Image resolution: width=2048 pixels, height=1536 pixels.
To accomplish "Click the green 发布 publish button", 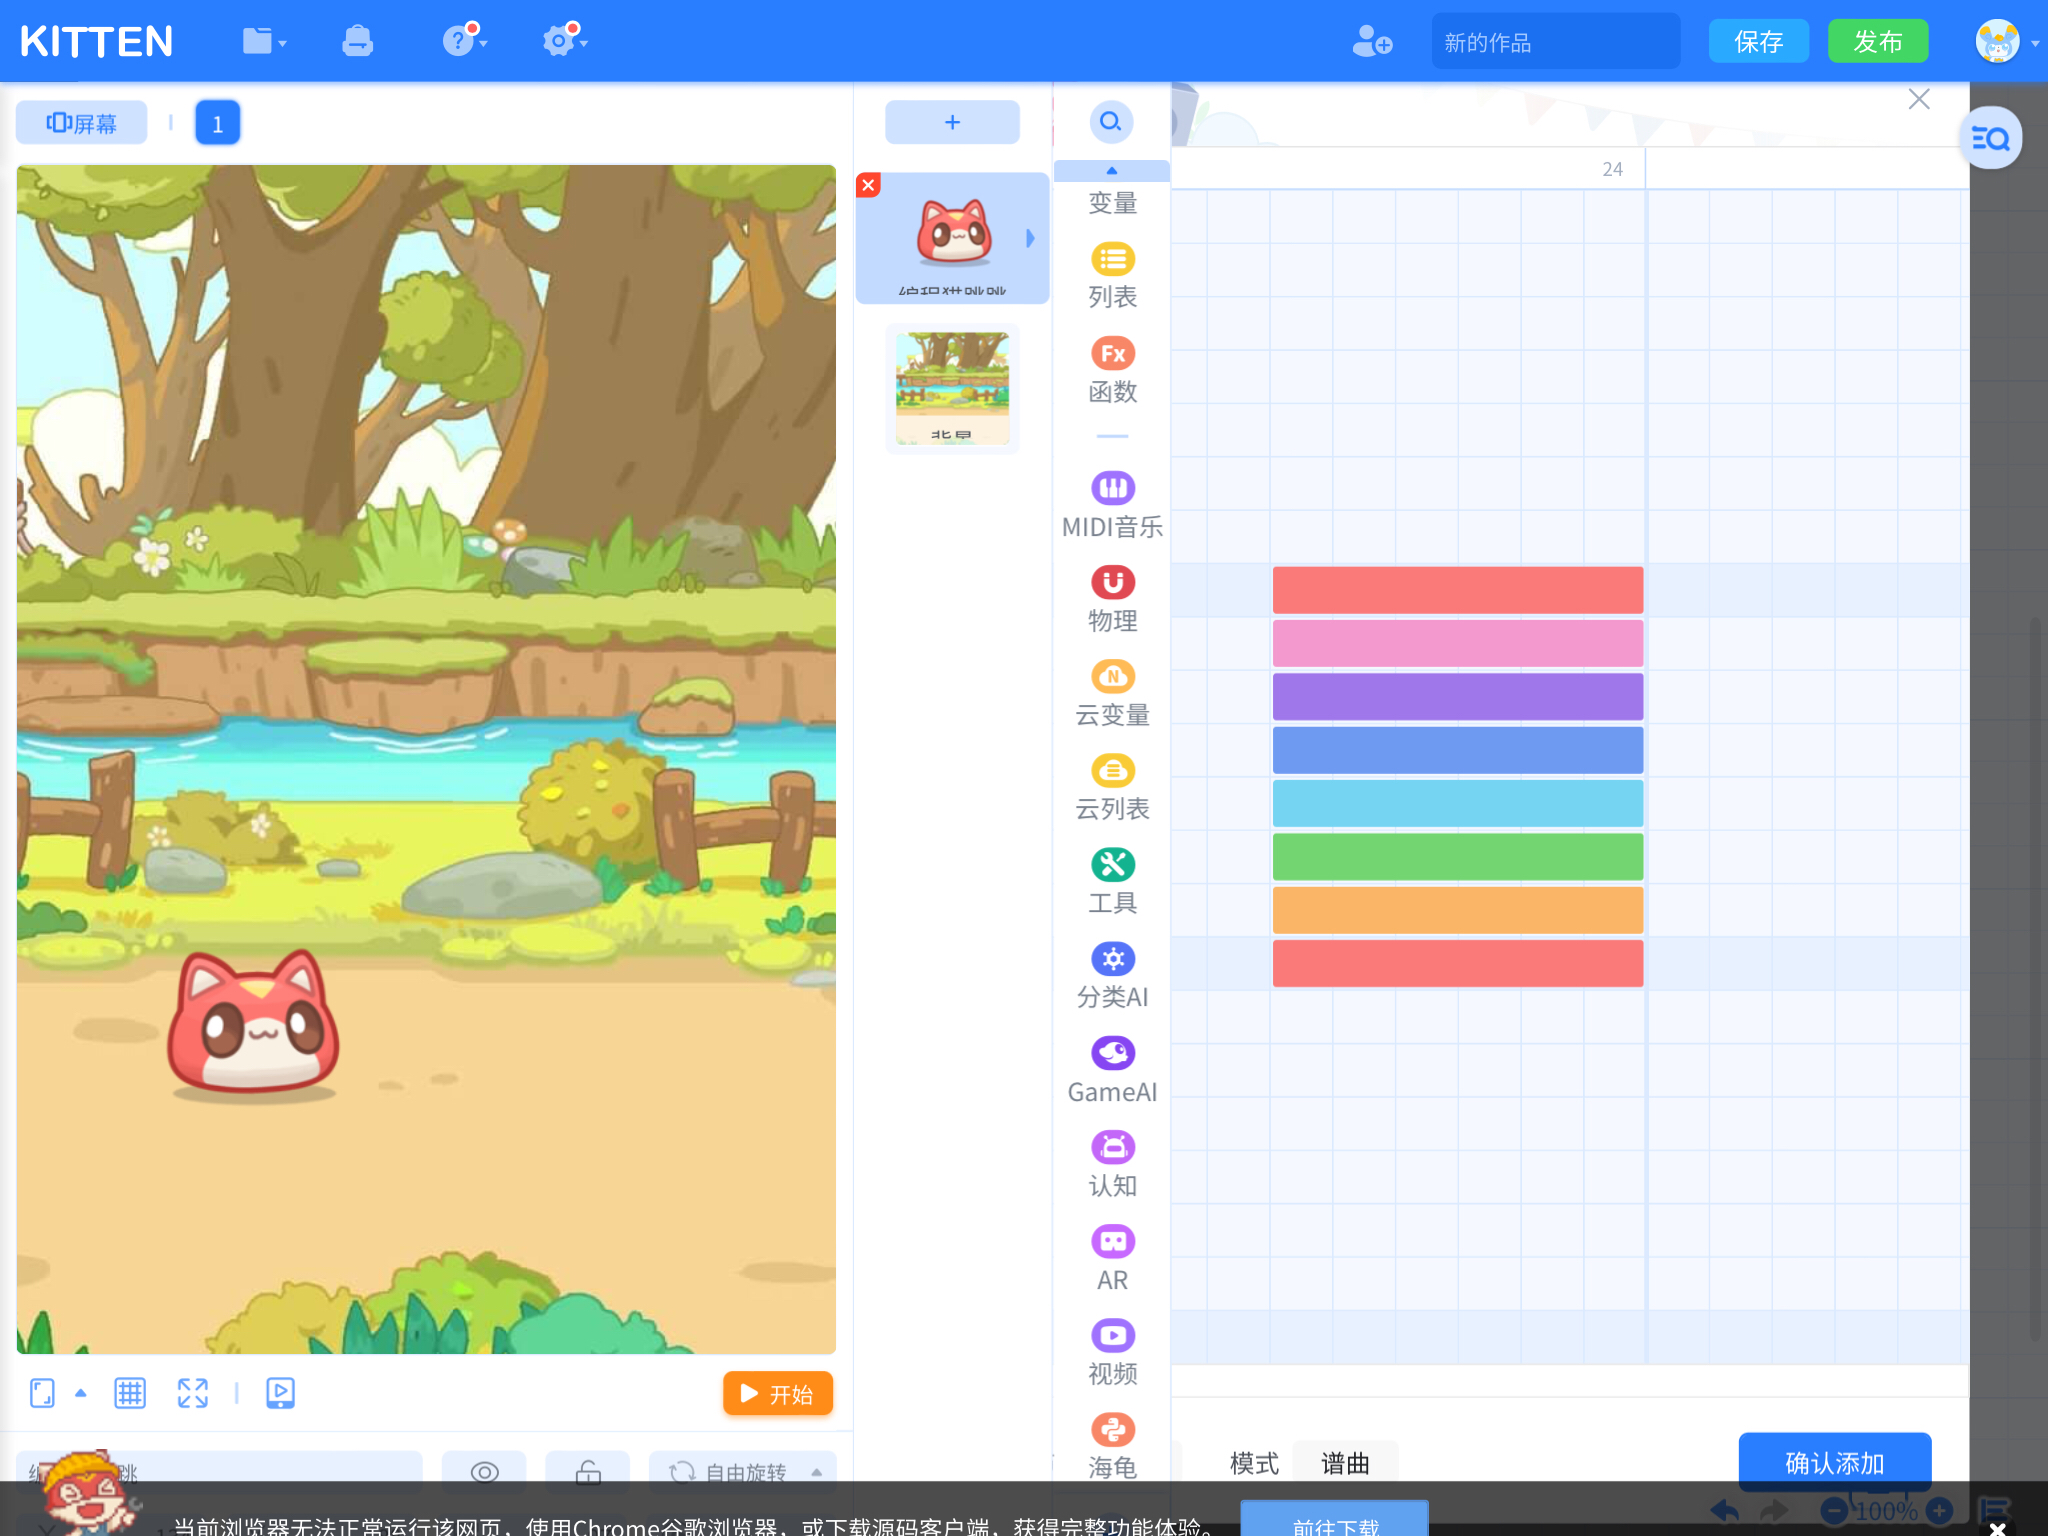I will tap(1878, 41).
